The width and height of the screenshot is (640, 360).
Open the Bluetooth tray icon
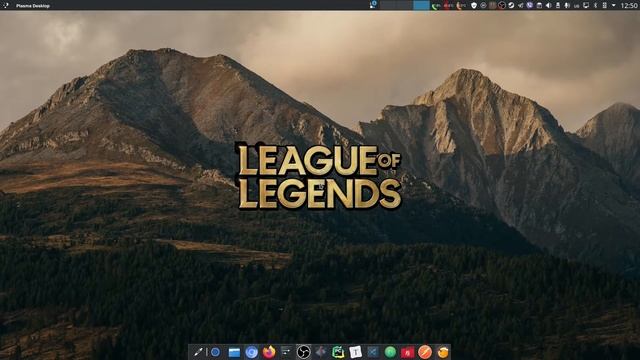[595, 5]
